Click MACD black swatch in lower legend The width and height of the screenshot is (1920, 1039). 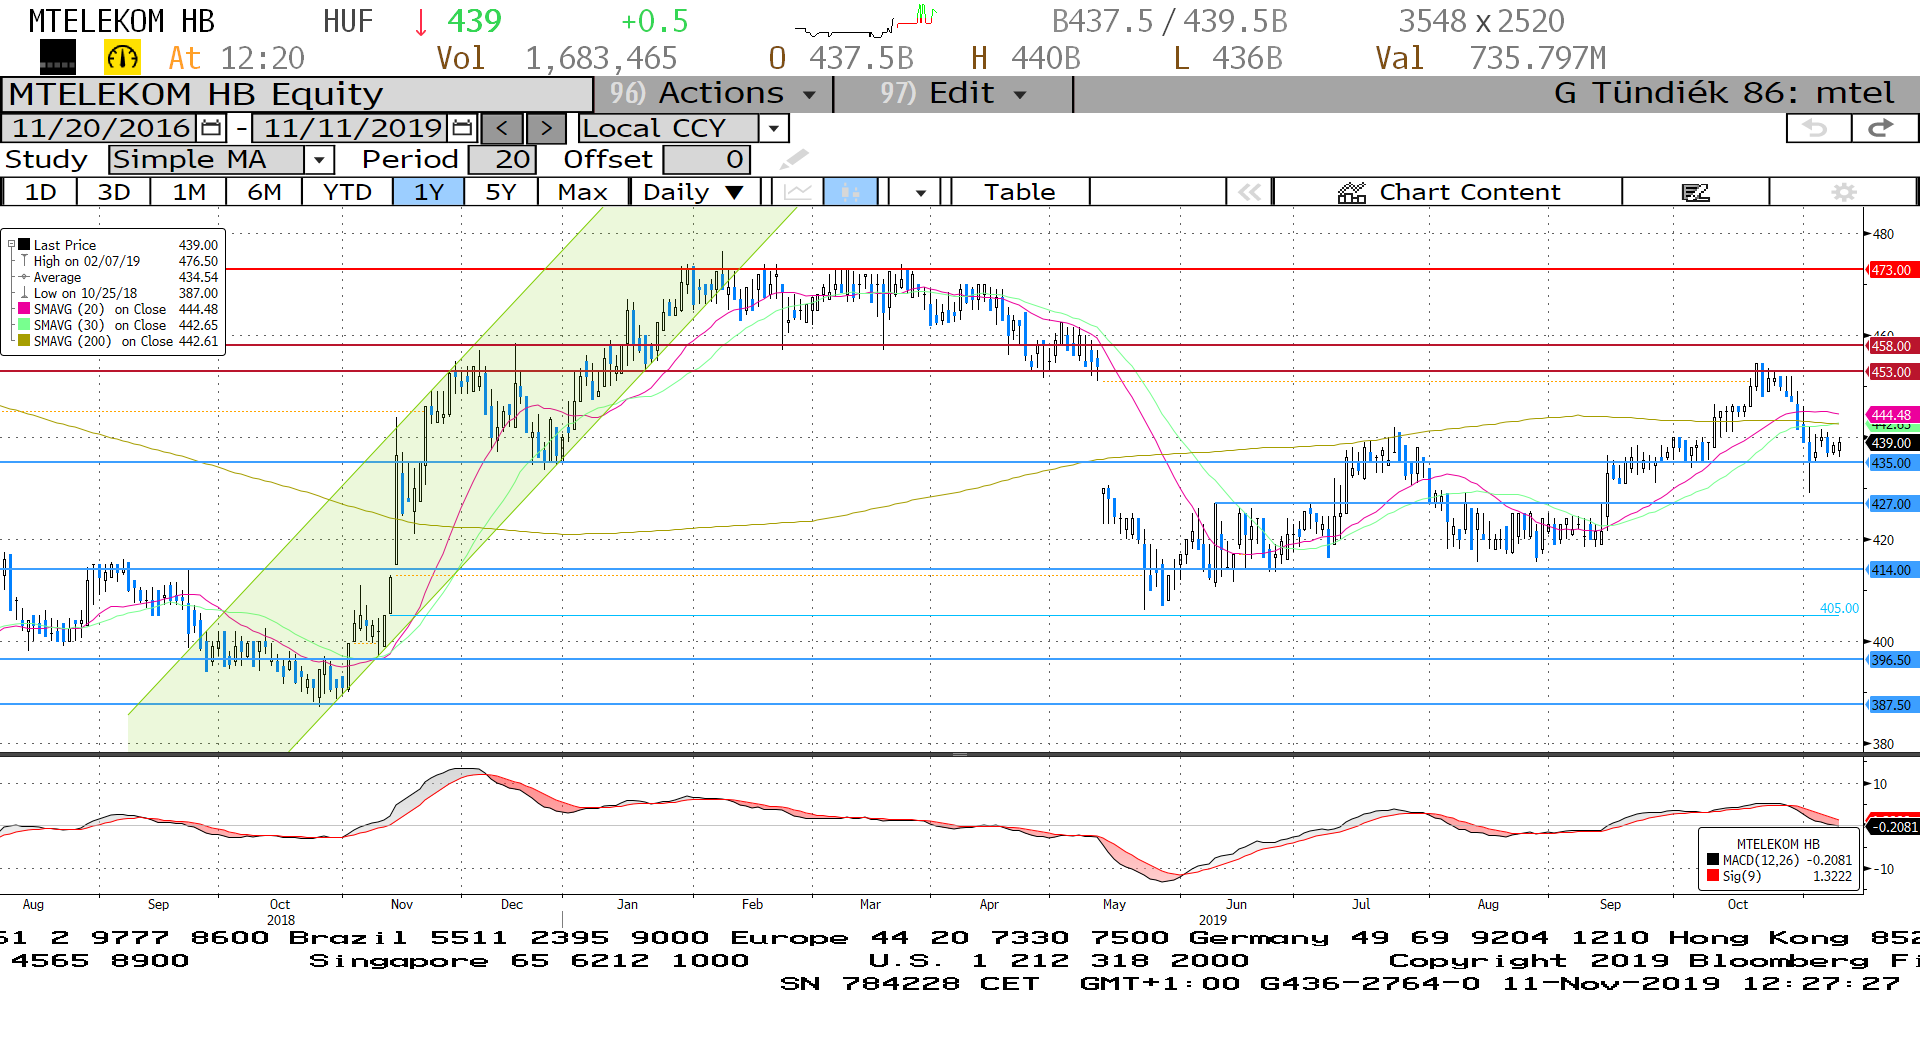(x=1713, y=860)
